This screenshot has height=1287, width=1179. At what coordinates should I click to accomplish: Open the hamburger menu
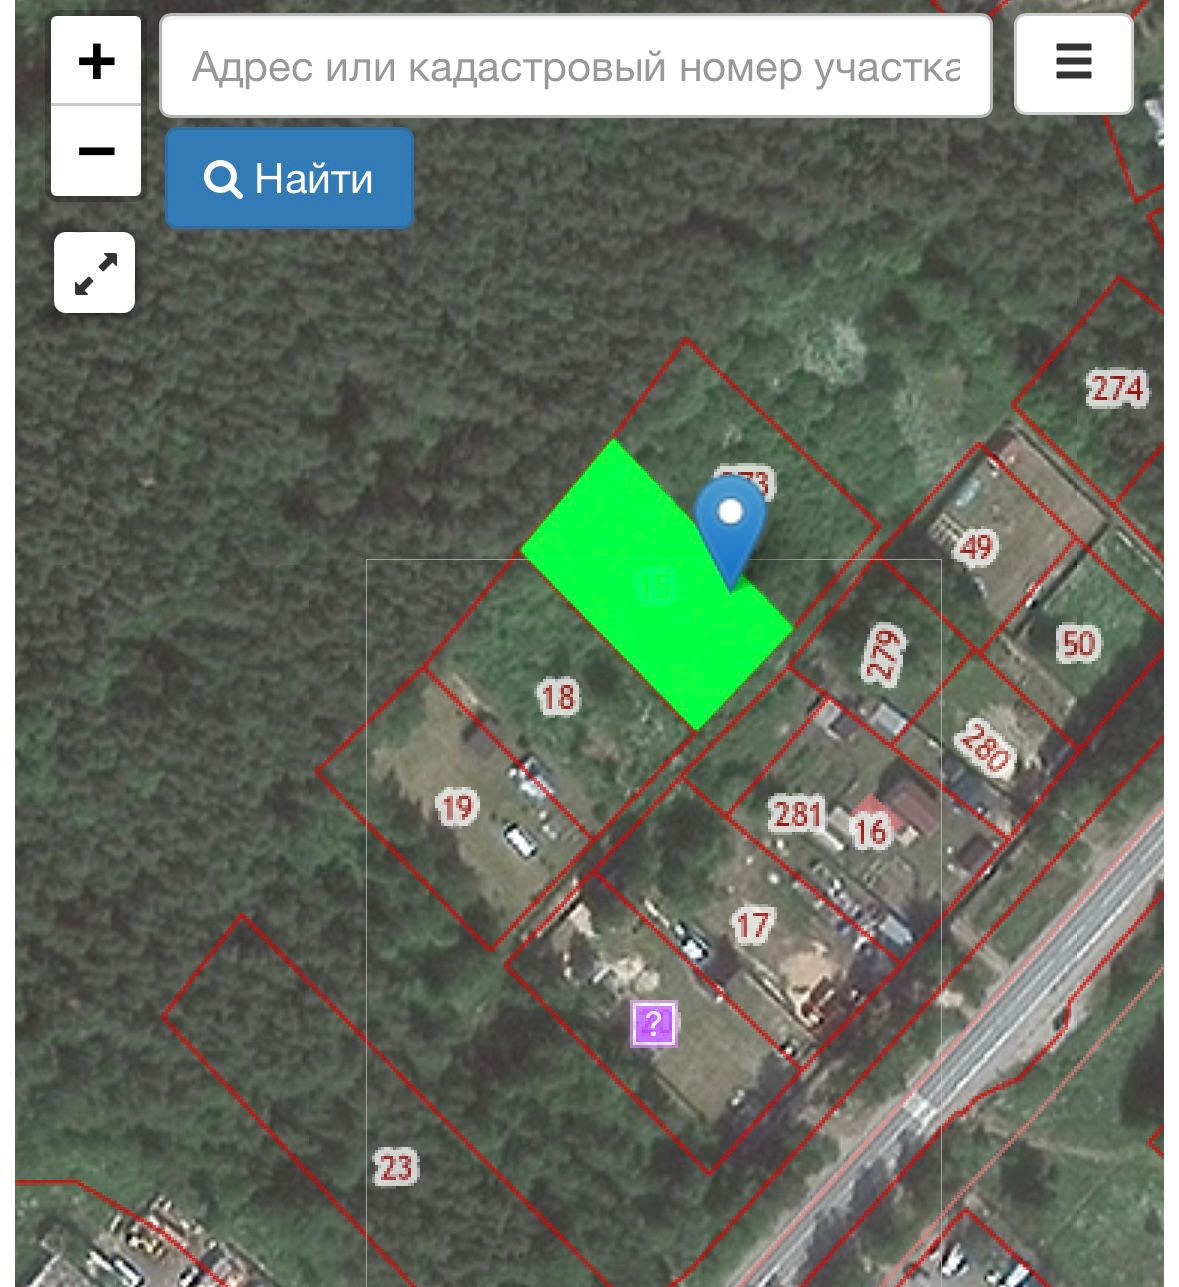(1073, 63)
